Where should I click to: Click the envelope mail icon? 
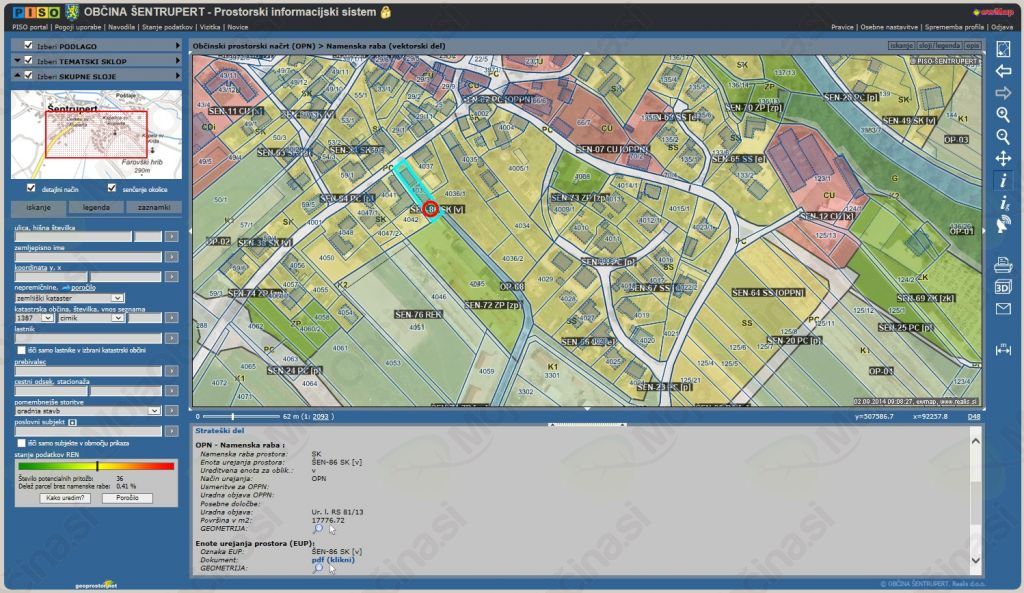[x=1003, y=309]
